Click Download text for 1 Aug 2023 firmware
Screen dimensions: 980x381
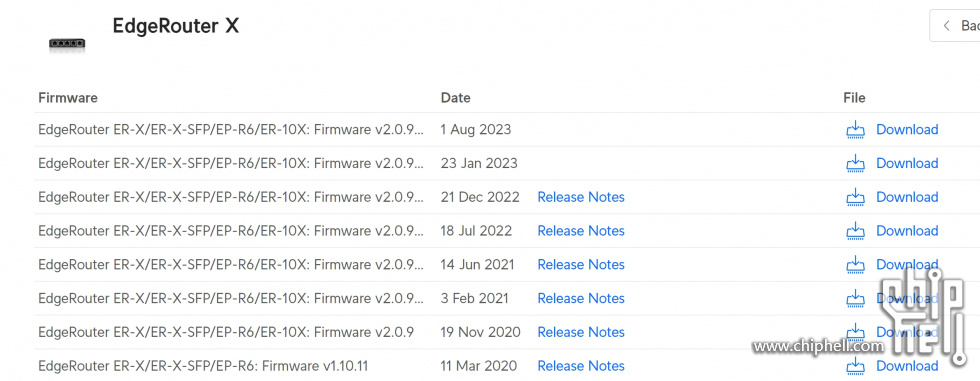click(907, 130)
